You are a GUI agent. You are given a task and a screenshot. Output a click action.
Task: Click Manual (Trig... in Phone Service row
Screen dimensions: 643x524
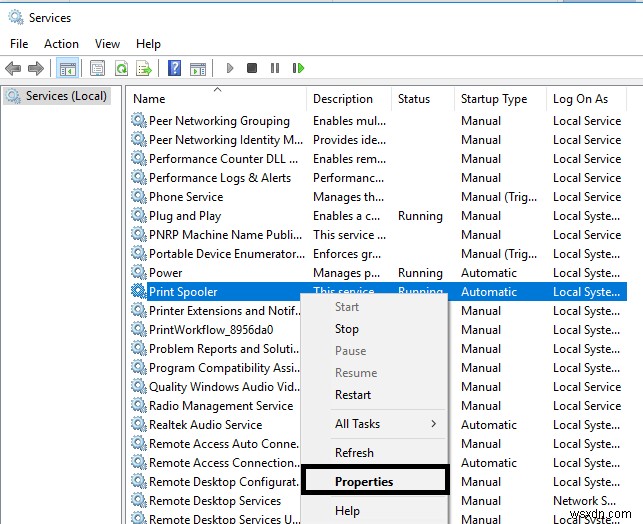(x=499, y=197)
